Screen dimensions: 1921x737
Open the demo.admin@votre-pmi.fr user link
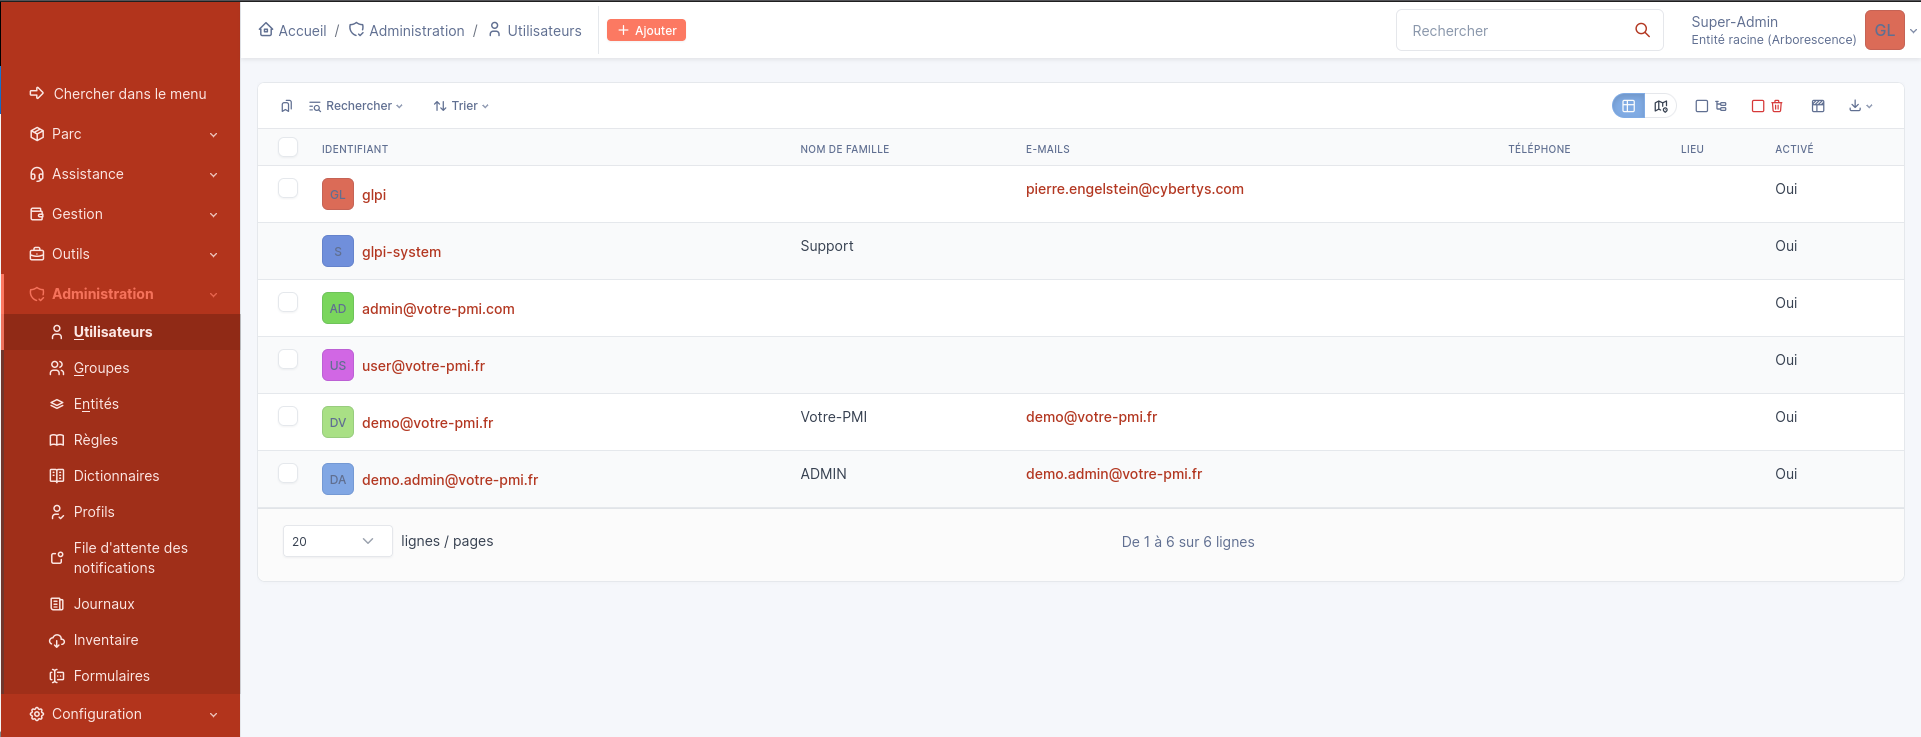(x=450, y=480)
